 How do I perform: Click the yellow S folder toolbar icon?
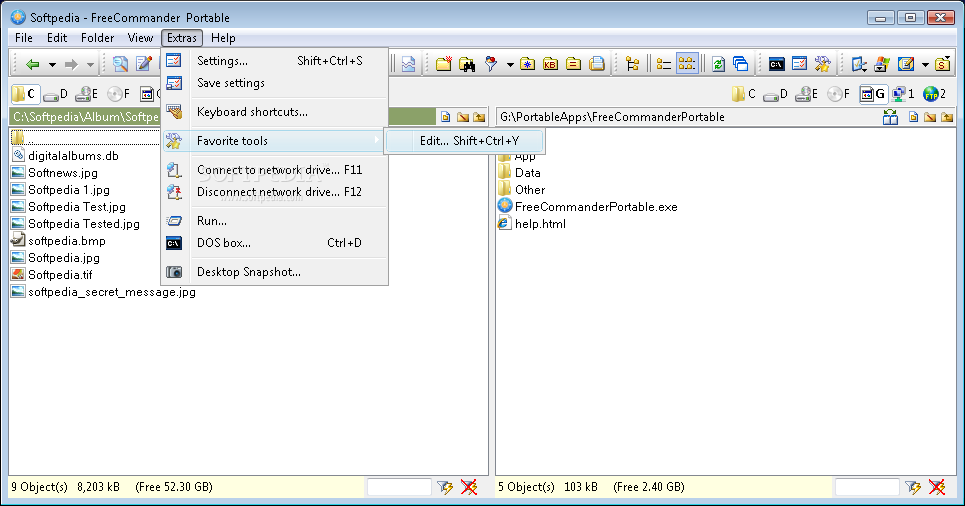pos(942,63)
